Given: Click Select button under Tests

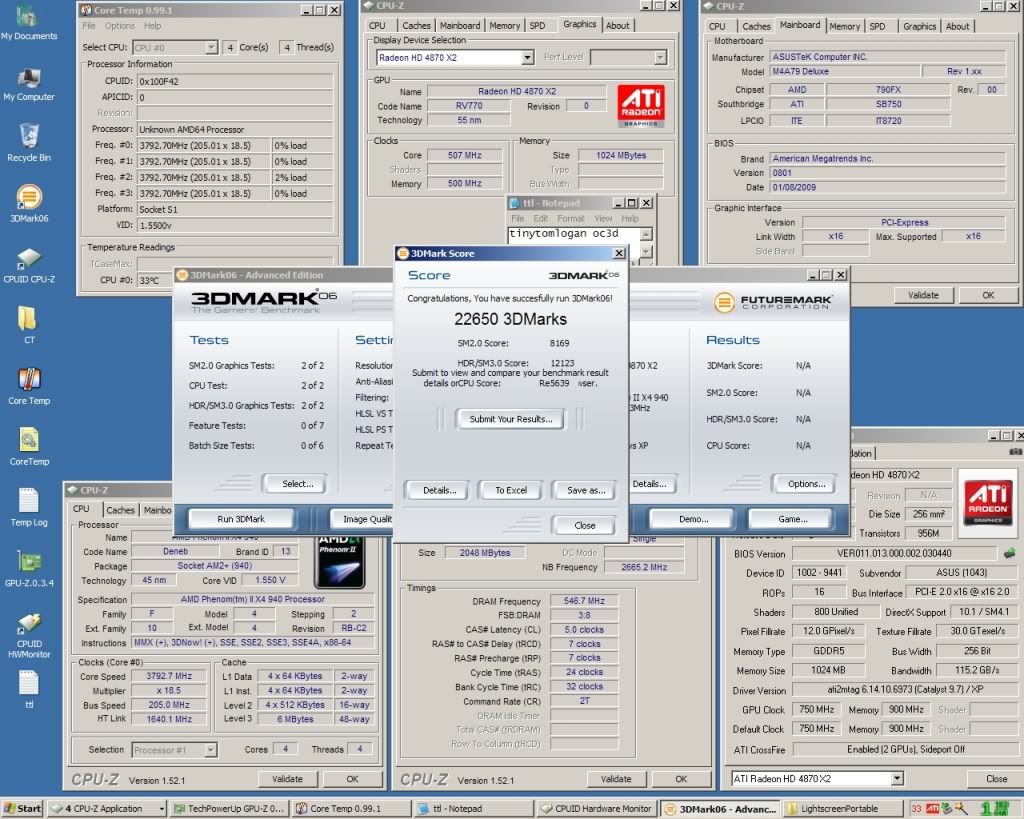Looking at the screenshot, I should tap(297, 484).
